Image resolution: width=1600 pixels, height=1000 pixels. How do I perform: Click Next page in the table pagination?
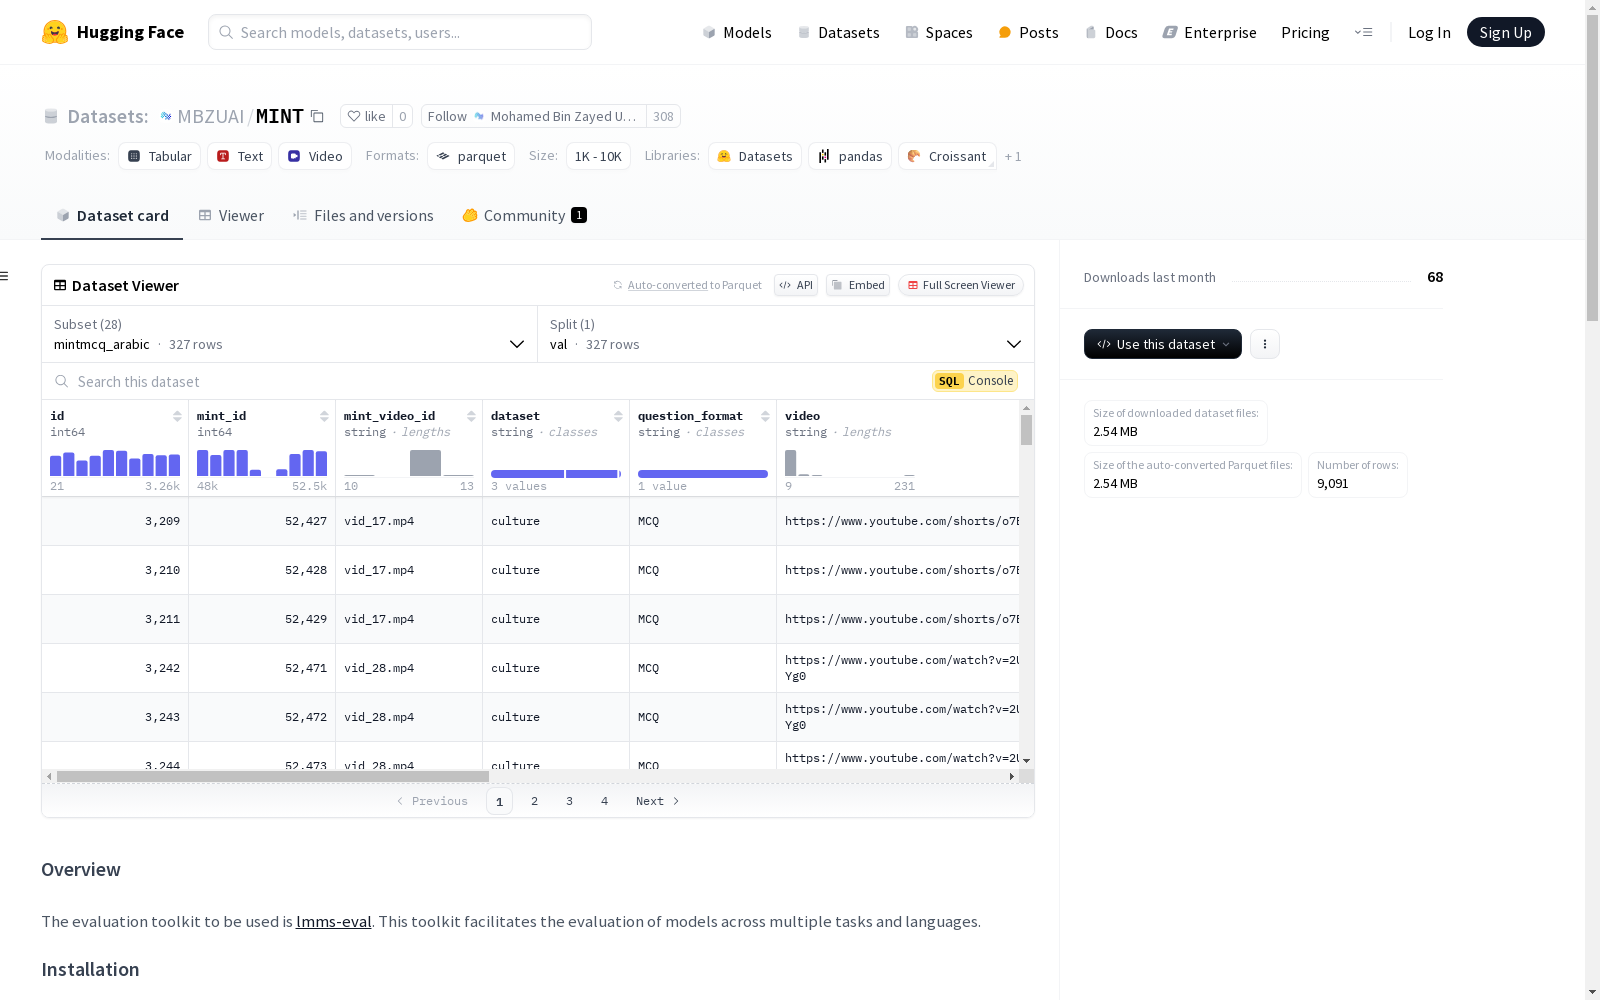click(x=658, y=801)
